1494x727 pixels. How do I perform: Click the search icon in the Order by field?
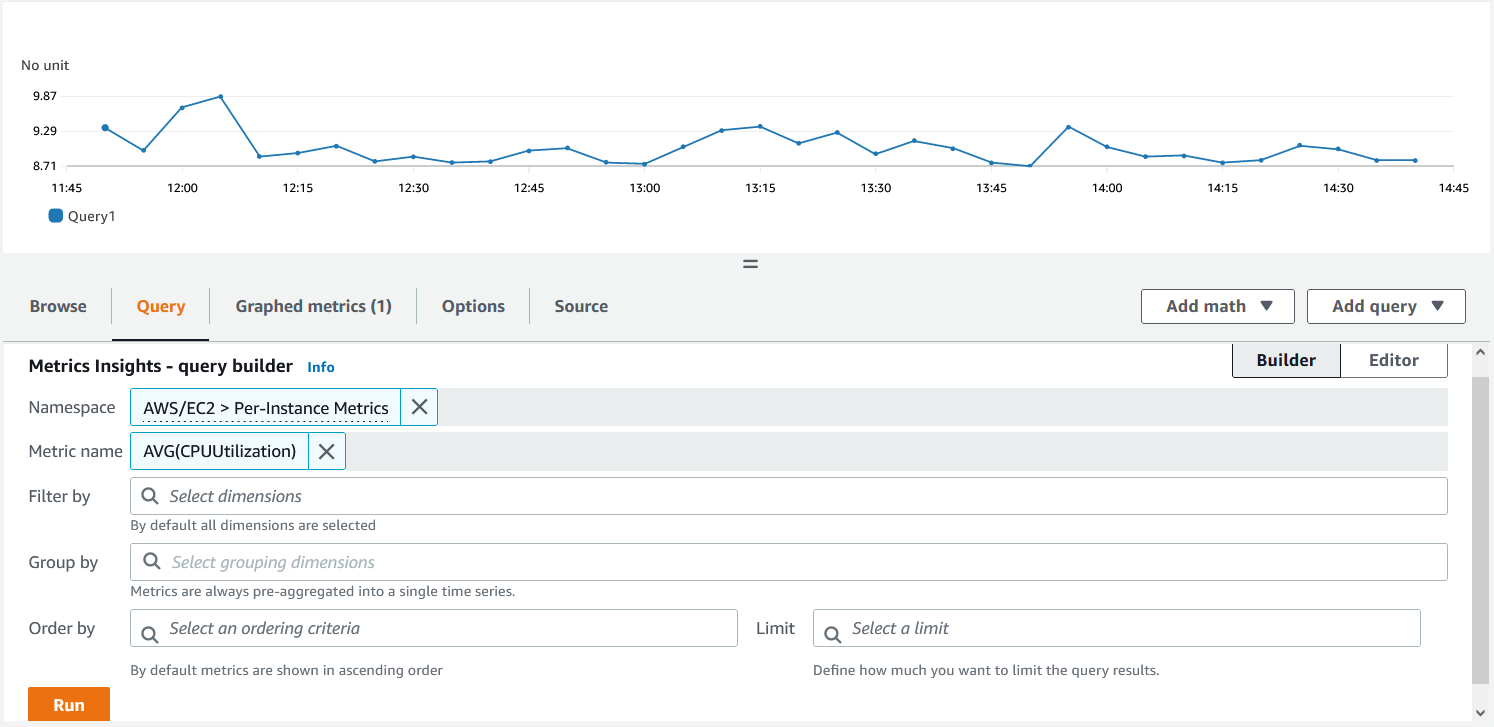point(150,628)
